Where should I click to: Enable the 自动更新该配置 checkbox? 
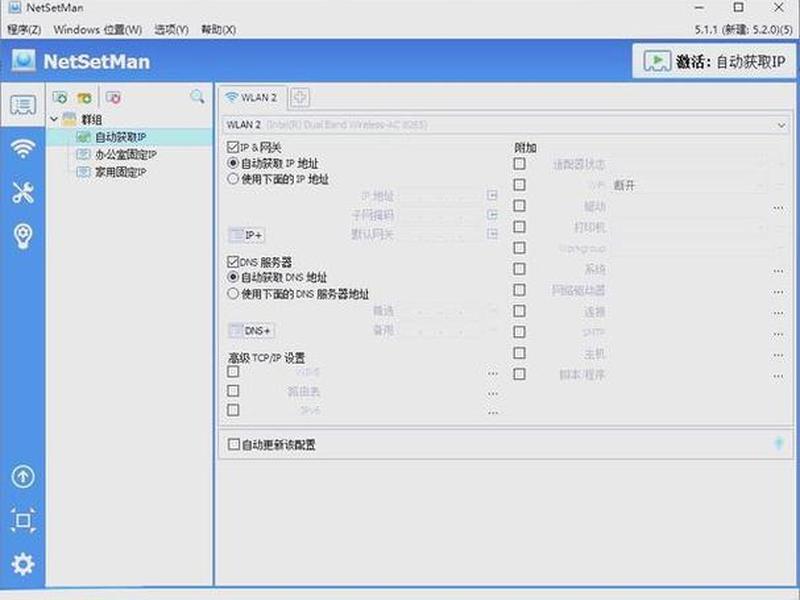click(x=233, y=444)
